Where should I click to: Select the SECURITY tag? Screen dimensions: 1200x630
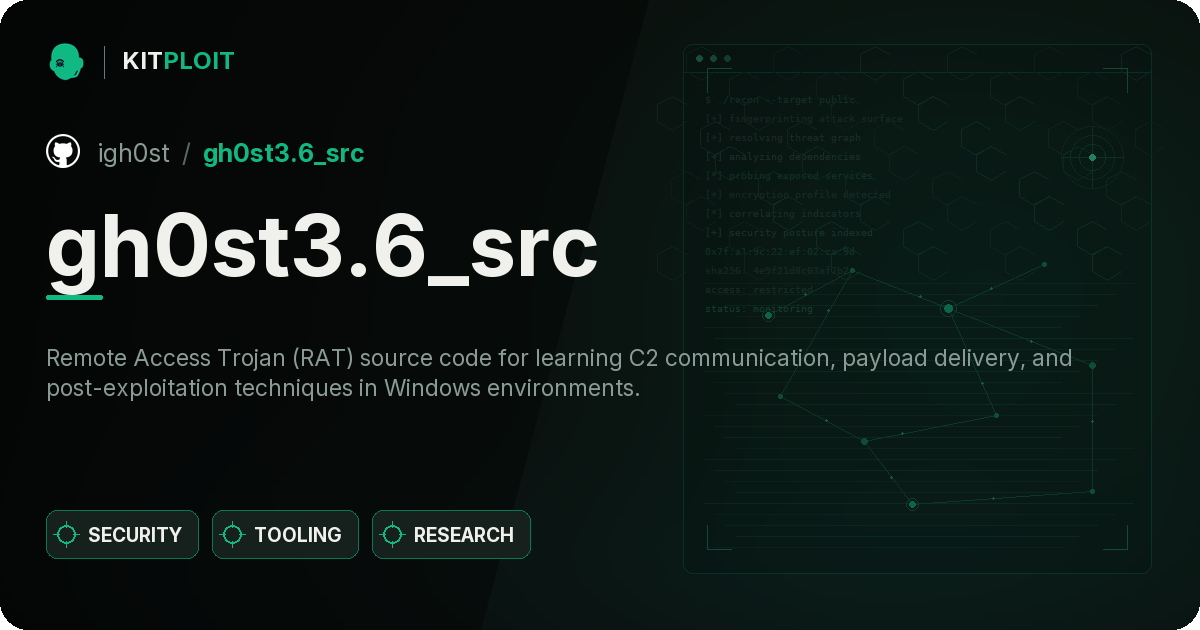click(122, 535)
